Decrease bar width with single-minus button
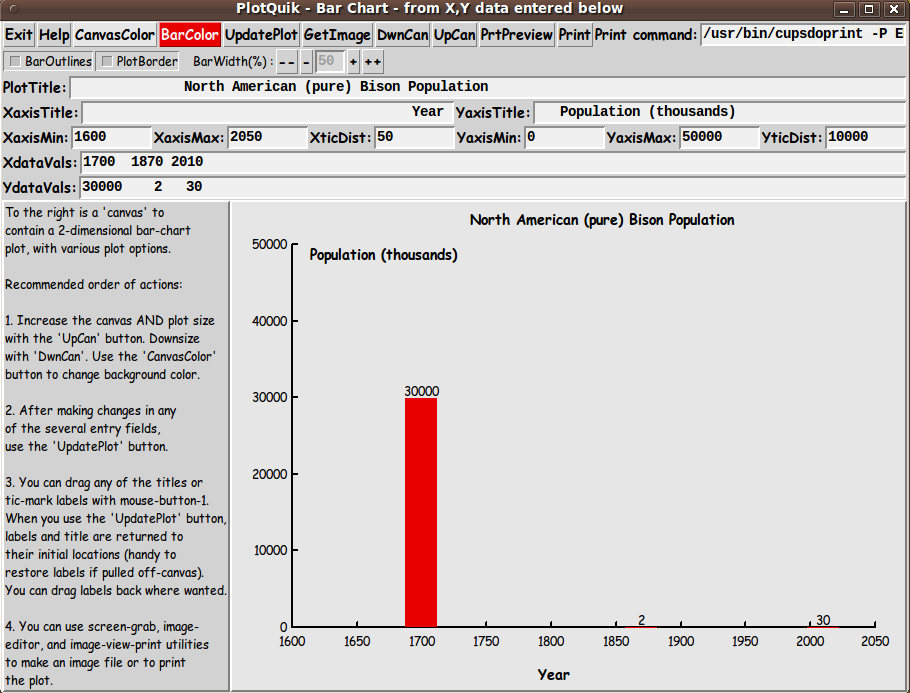 point(306,62)
